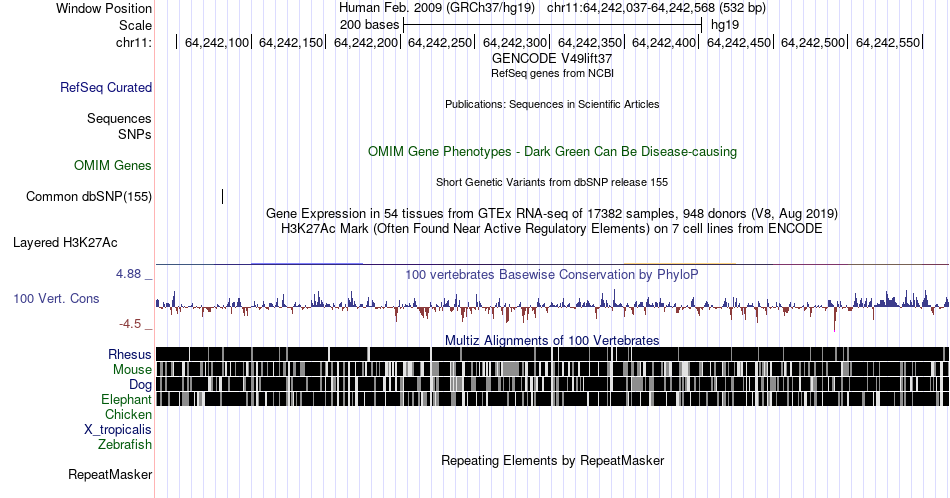Click the Dog alignment row label
Image resolution: width=950 pixels, height=498 pixels.
coord(140,385)
